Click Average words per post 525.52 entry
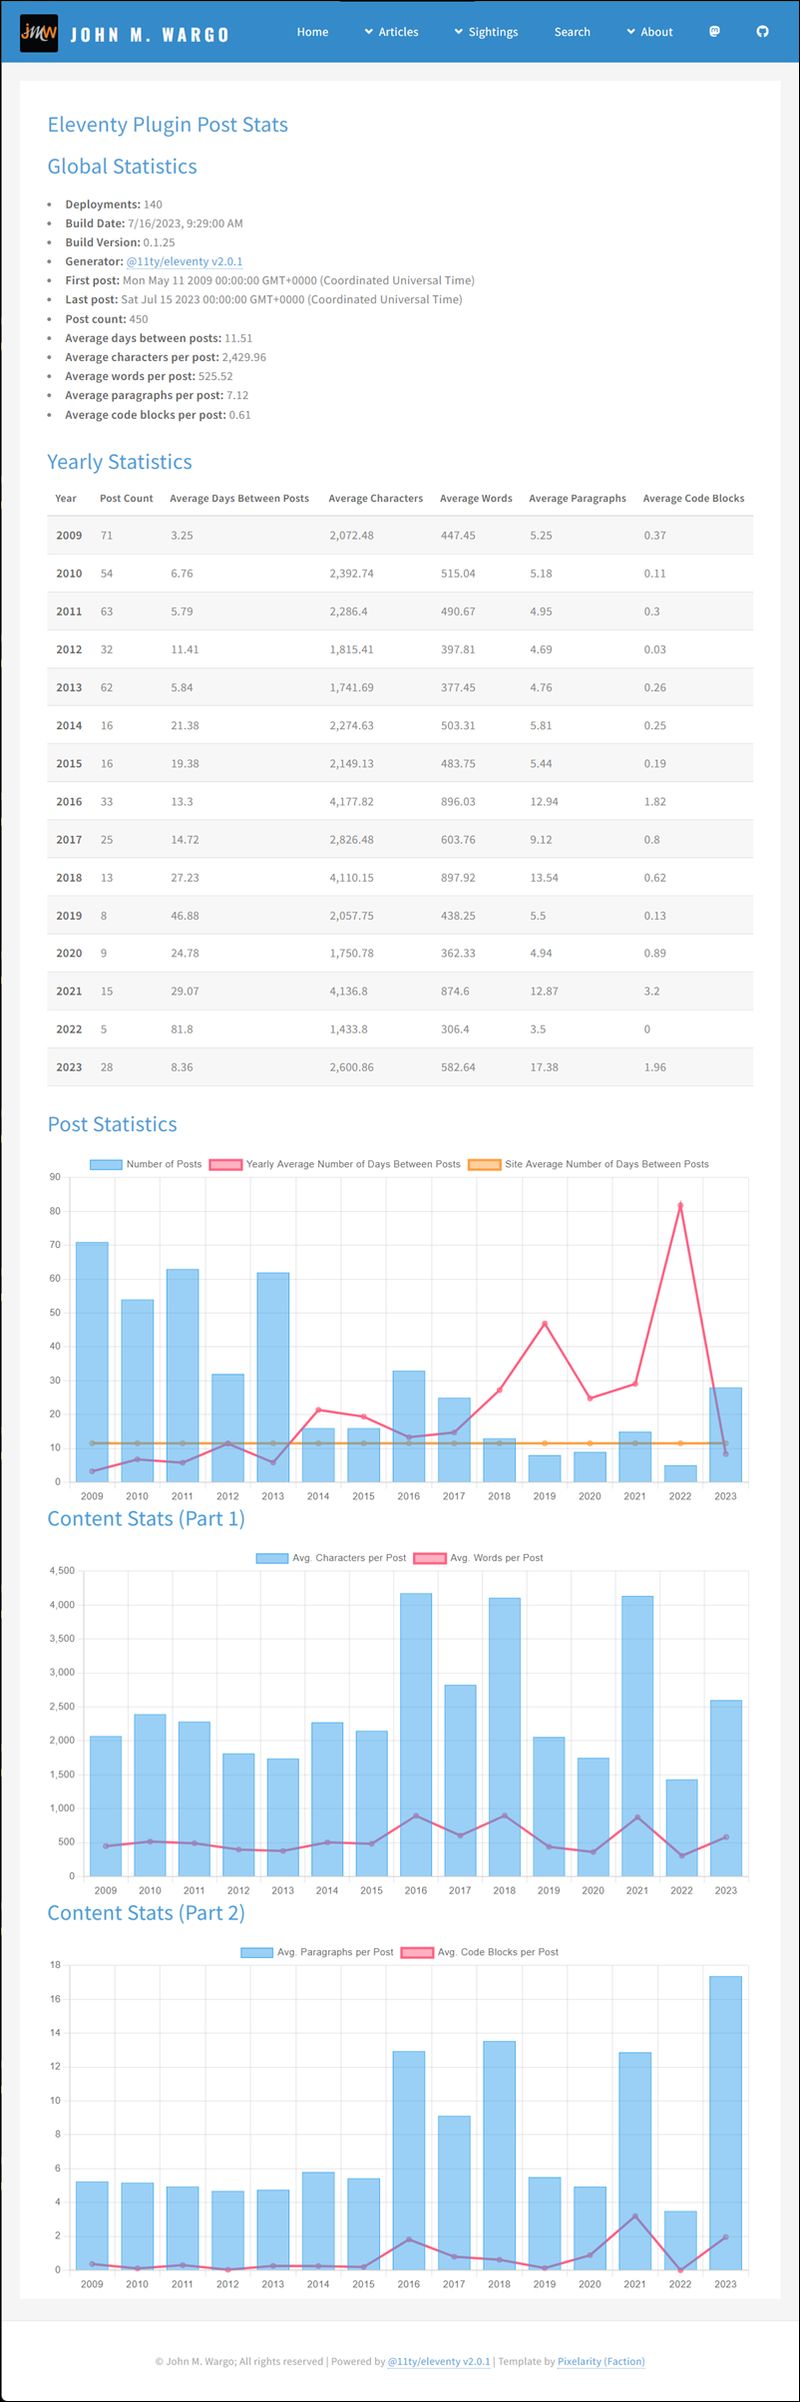Screen dimensions: 800x2402 149,376
